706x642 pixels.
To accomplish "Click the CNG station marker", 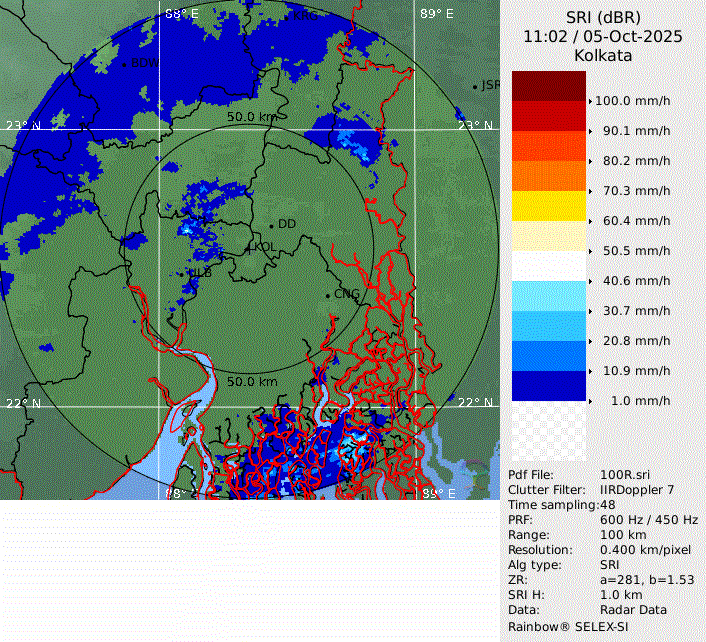I will click(327, 294).
